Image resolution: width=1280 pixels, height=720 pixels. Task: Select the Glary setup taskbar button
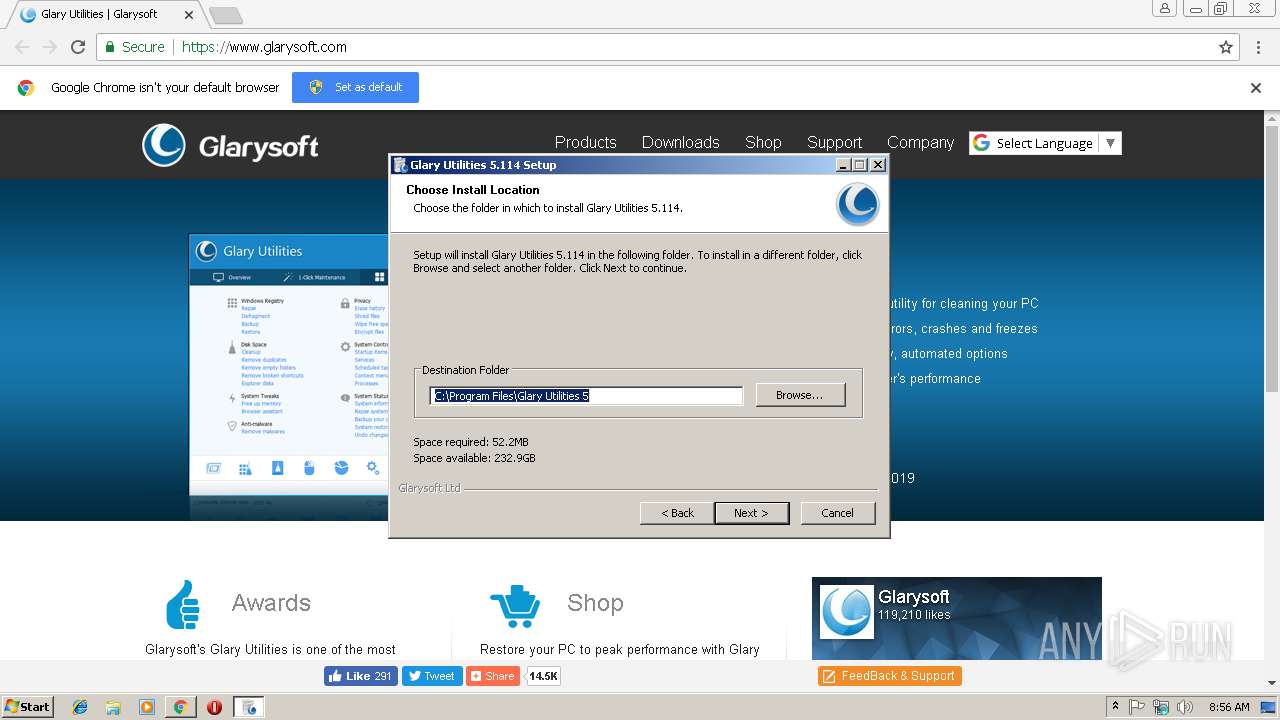[x=249, y=707]
